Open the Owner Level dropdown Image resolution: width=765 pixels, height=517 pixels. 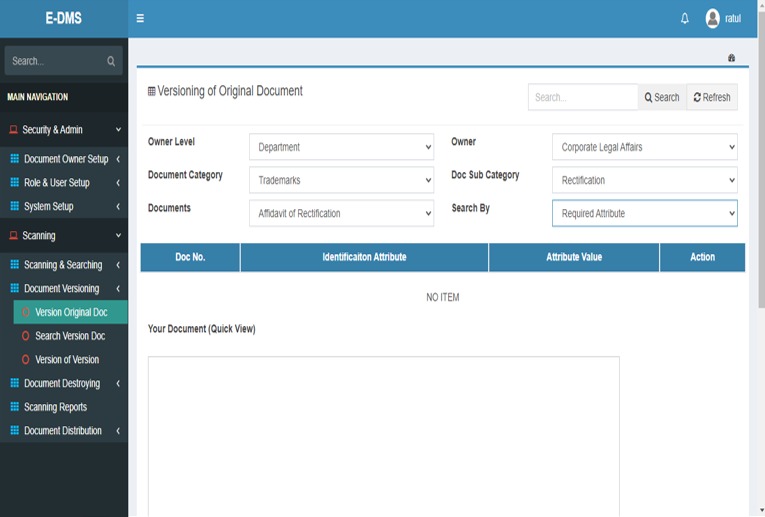(342, 147)
